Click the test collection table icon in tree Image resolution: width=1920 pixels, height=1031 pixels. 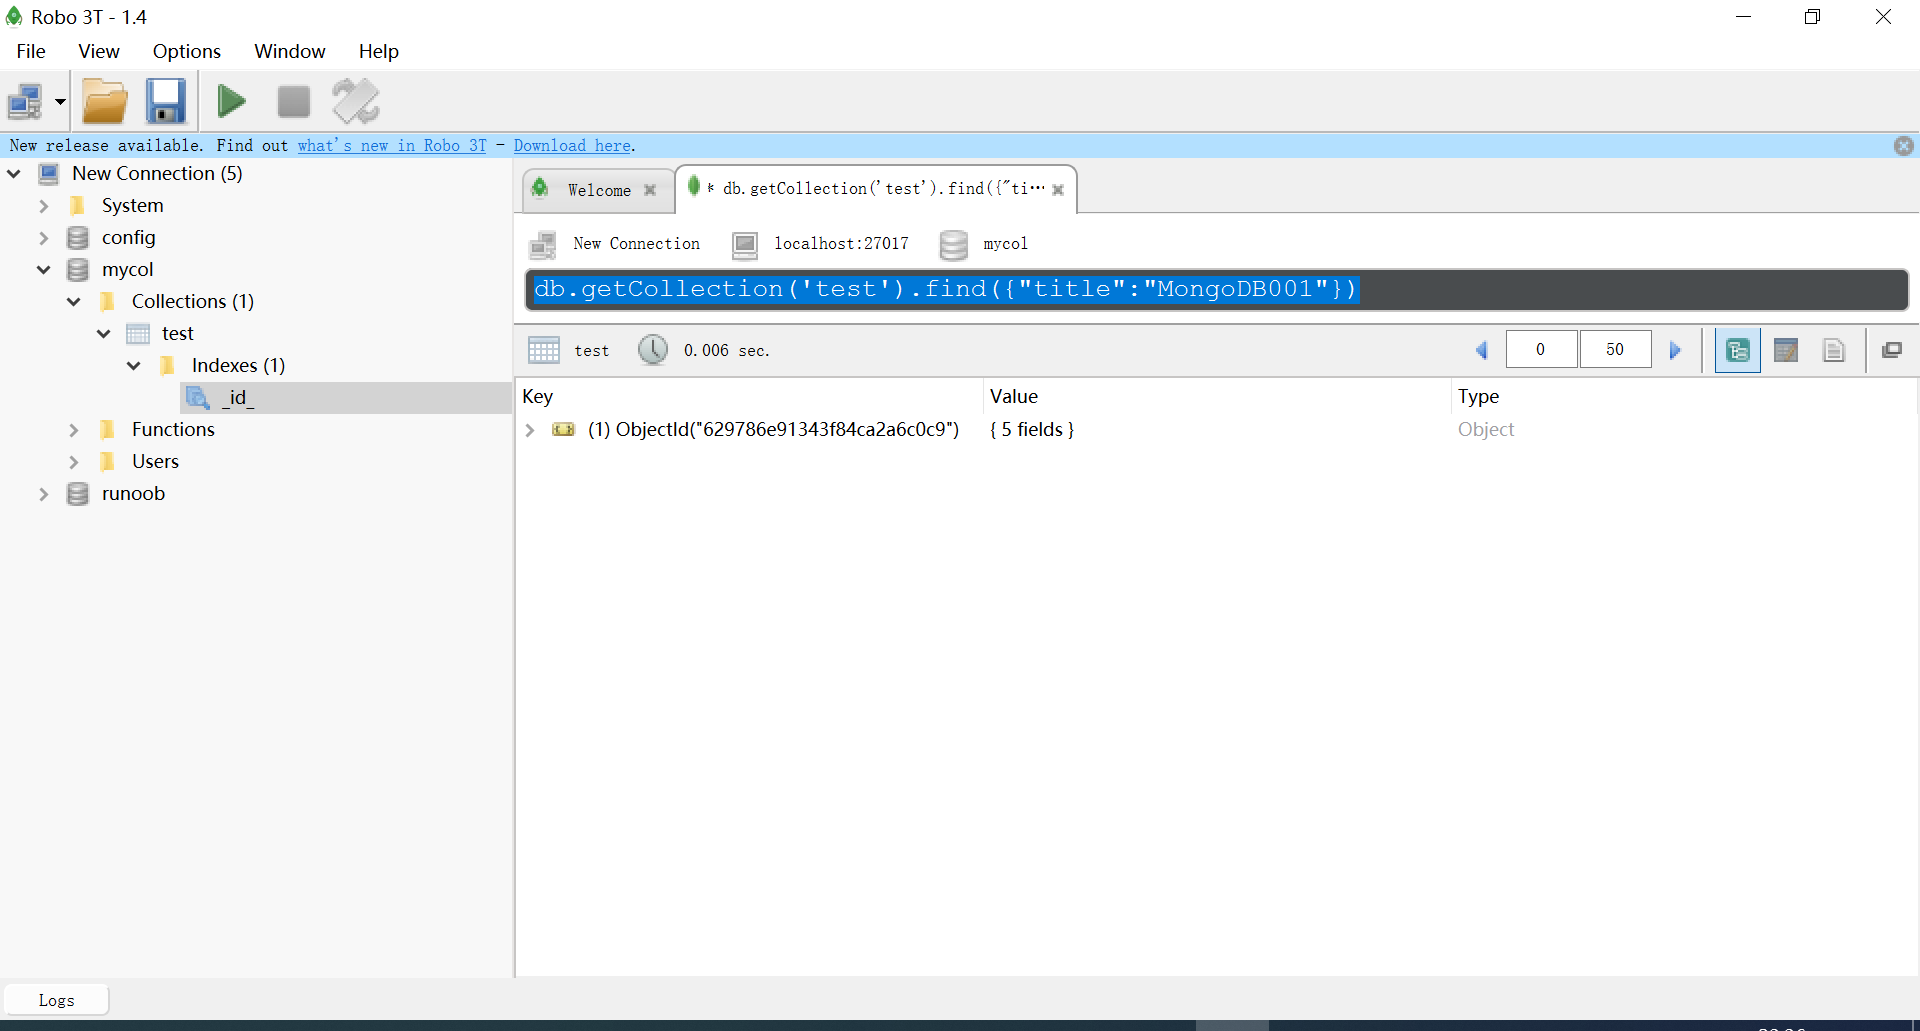[138, 334]
